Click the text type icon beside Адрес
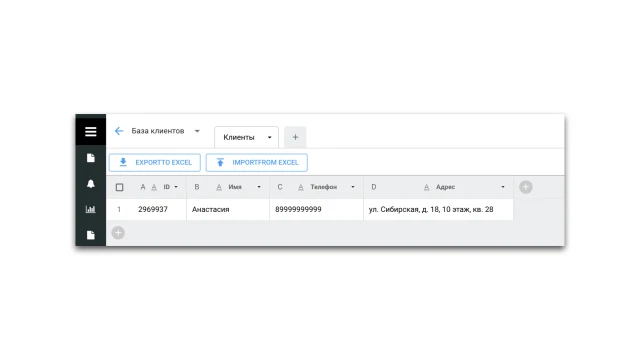Viewport: 640px width, 360px height. point(426,187)
